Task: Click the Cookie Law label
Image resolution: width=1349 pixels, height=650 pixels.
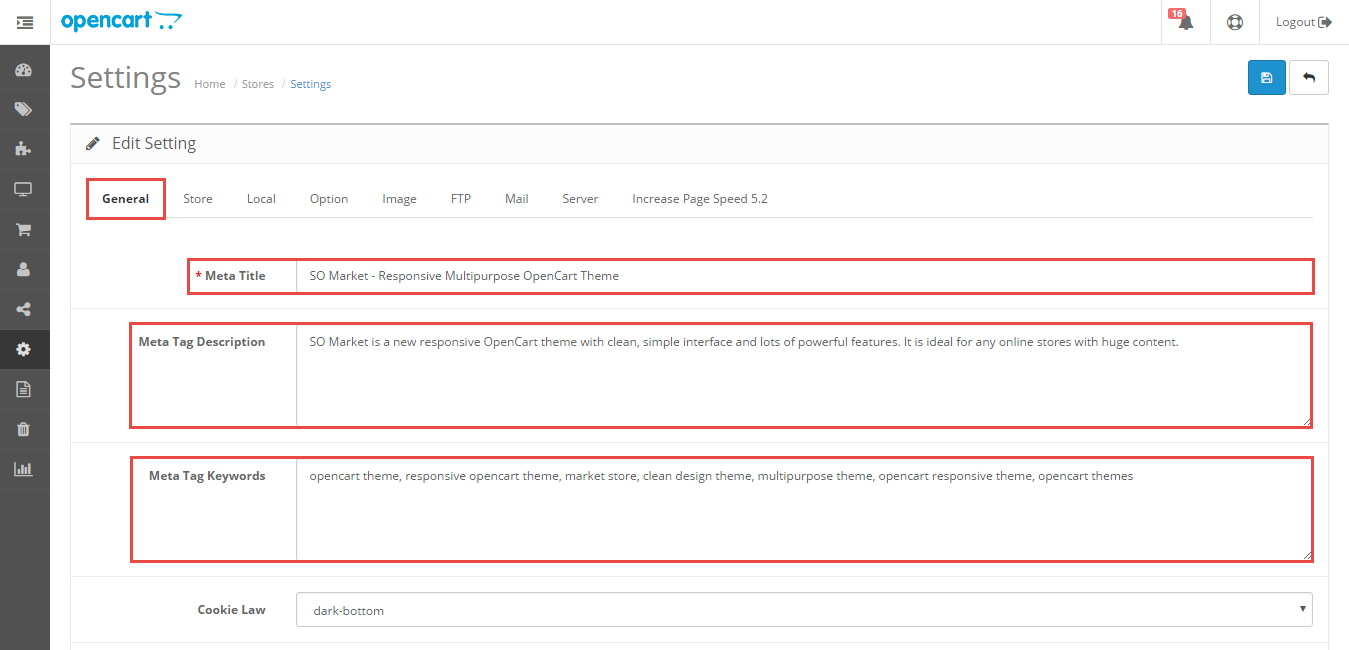Action: tap(231, 609)
